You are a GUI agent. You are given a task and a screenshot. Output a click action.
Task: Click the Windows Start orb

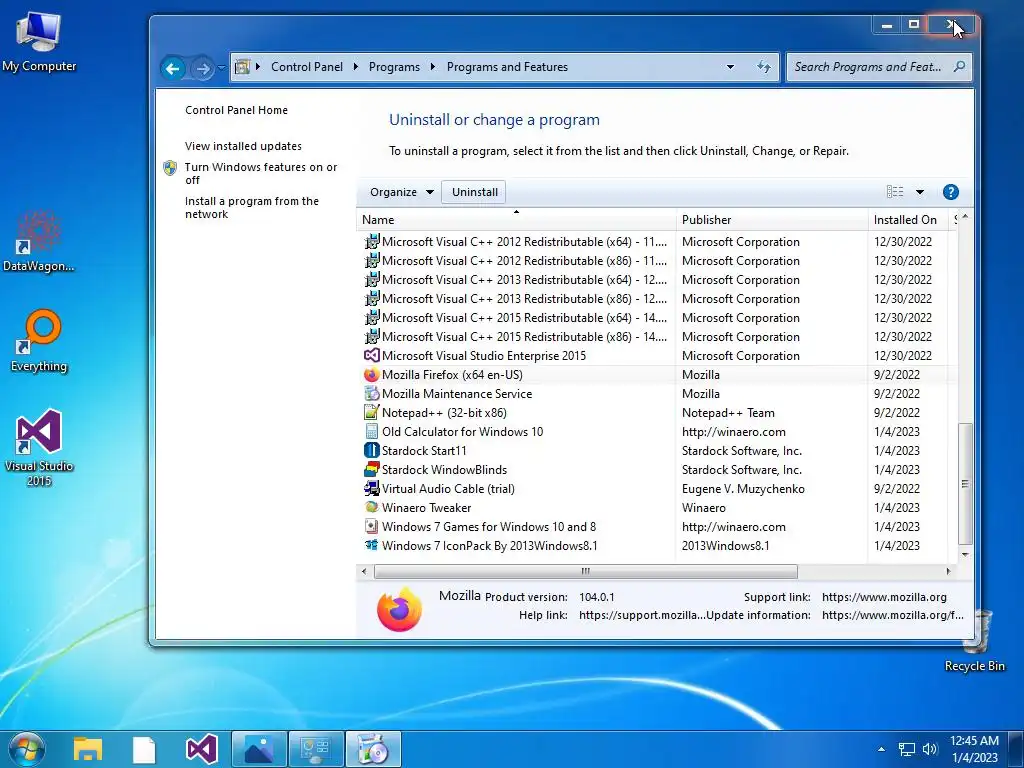26,749
